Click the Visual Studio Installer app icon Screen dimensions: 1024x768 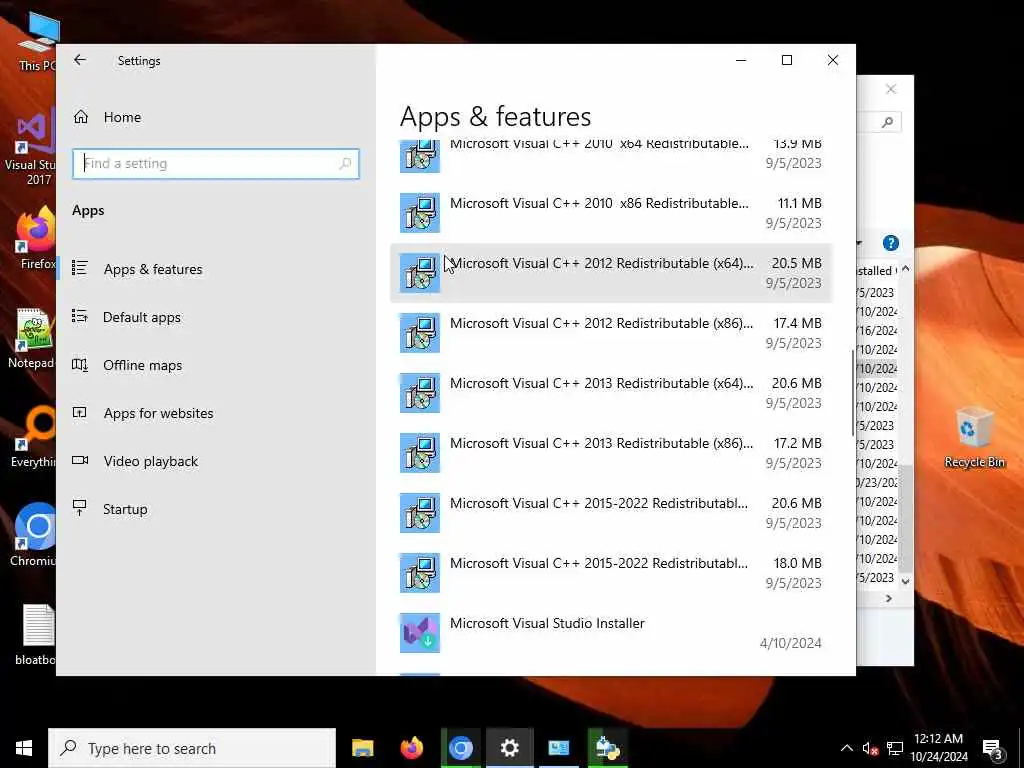420,633
